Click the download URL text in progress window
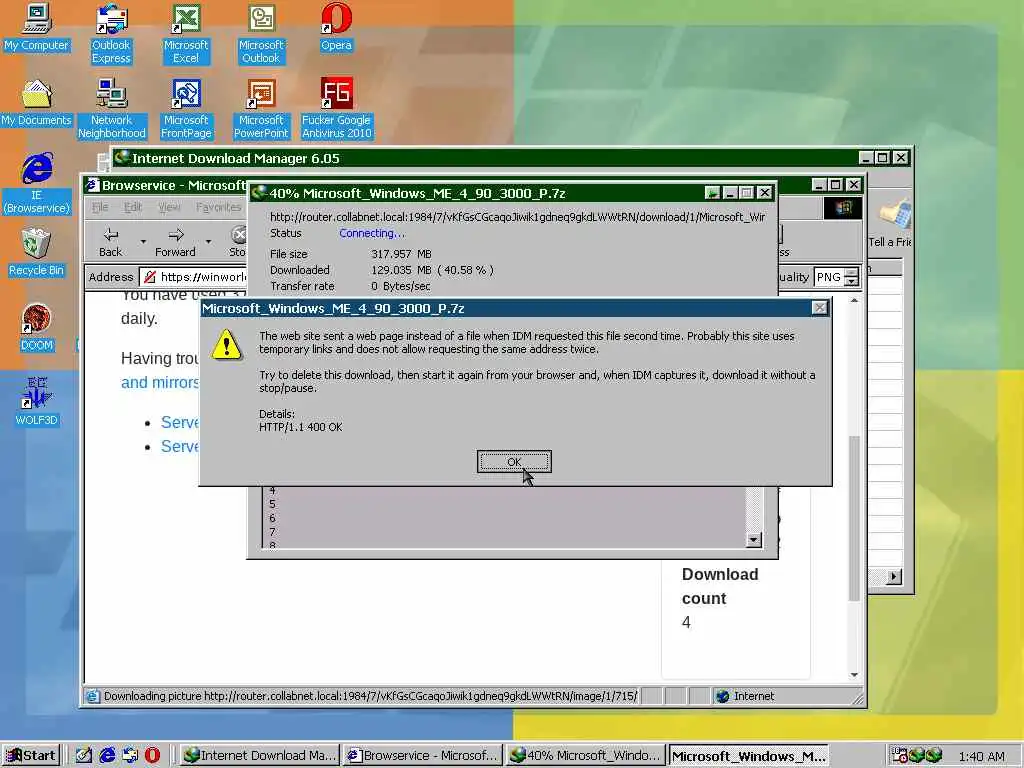 coord(517,217)
